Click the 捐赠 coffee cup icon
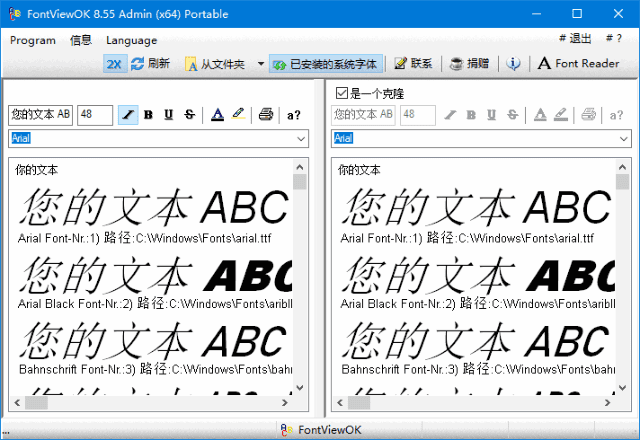640x440 pixels. (x=456, y=64)
